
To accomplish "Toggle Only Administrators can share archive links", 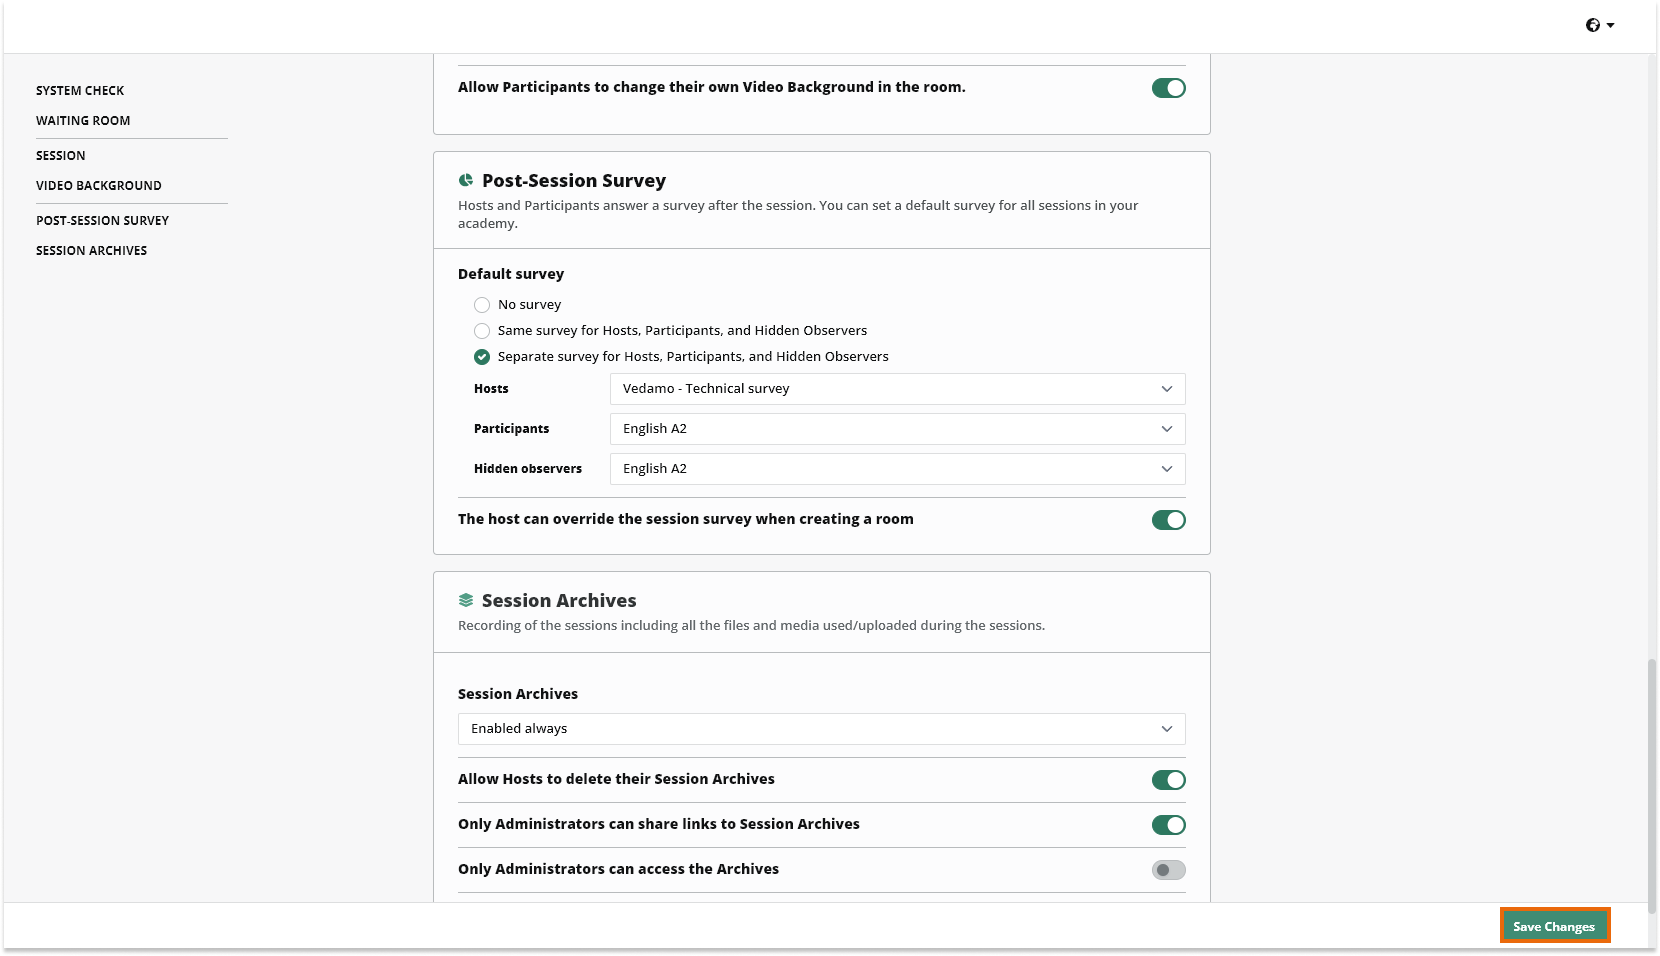I will click(x=1168, y=825).
